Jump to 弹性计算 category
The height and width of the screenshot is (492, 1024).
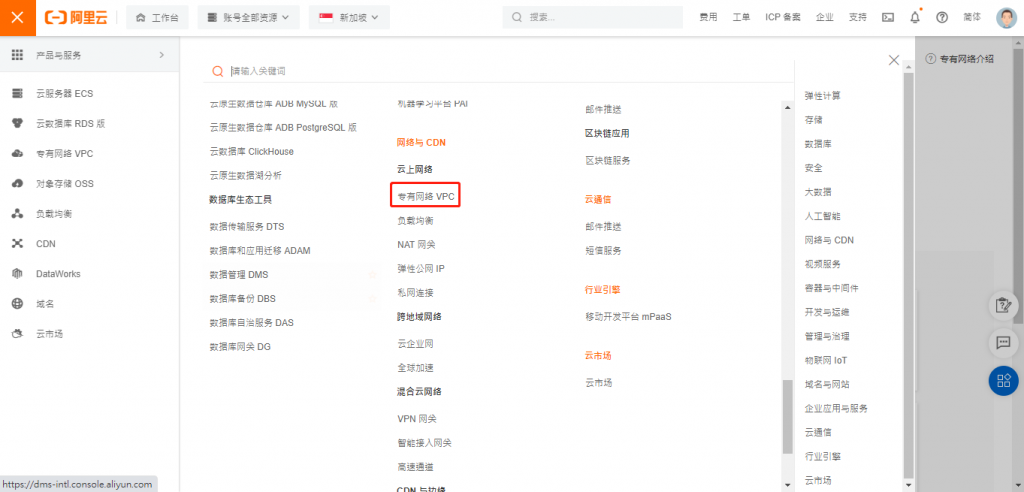point(823,96)
